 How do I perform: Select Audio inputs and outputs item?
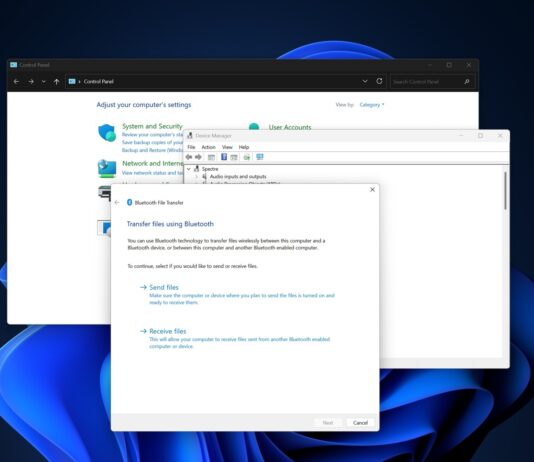pos(238,176)
